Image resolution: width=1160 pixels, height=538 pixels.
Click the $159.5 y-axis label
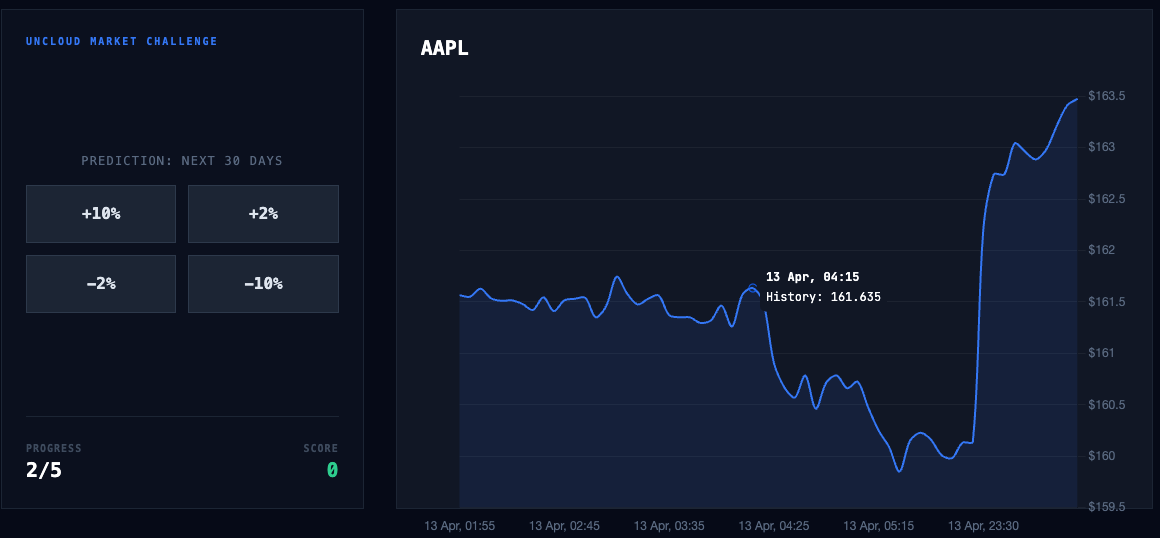point(1105,508)
